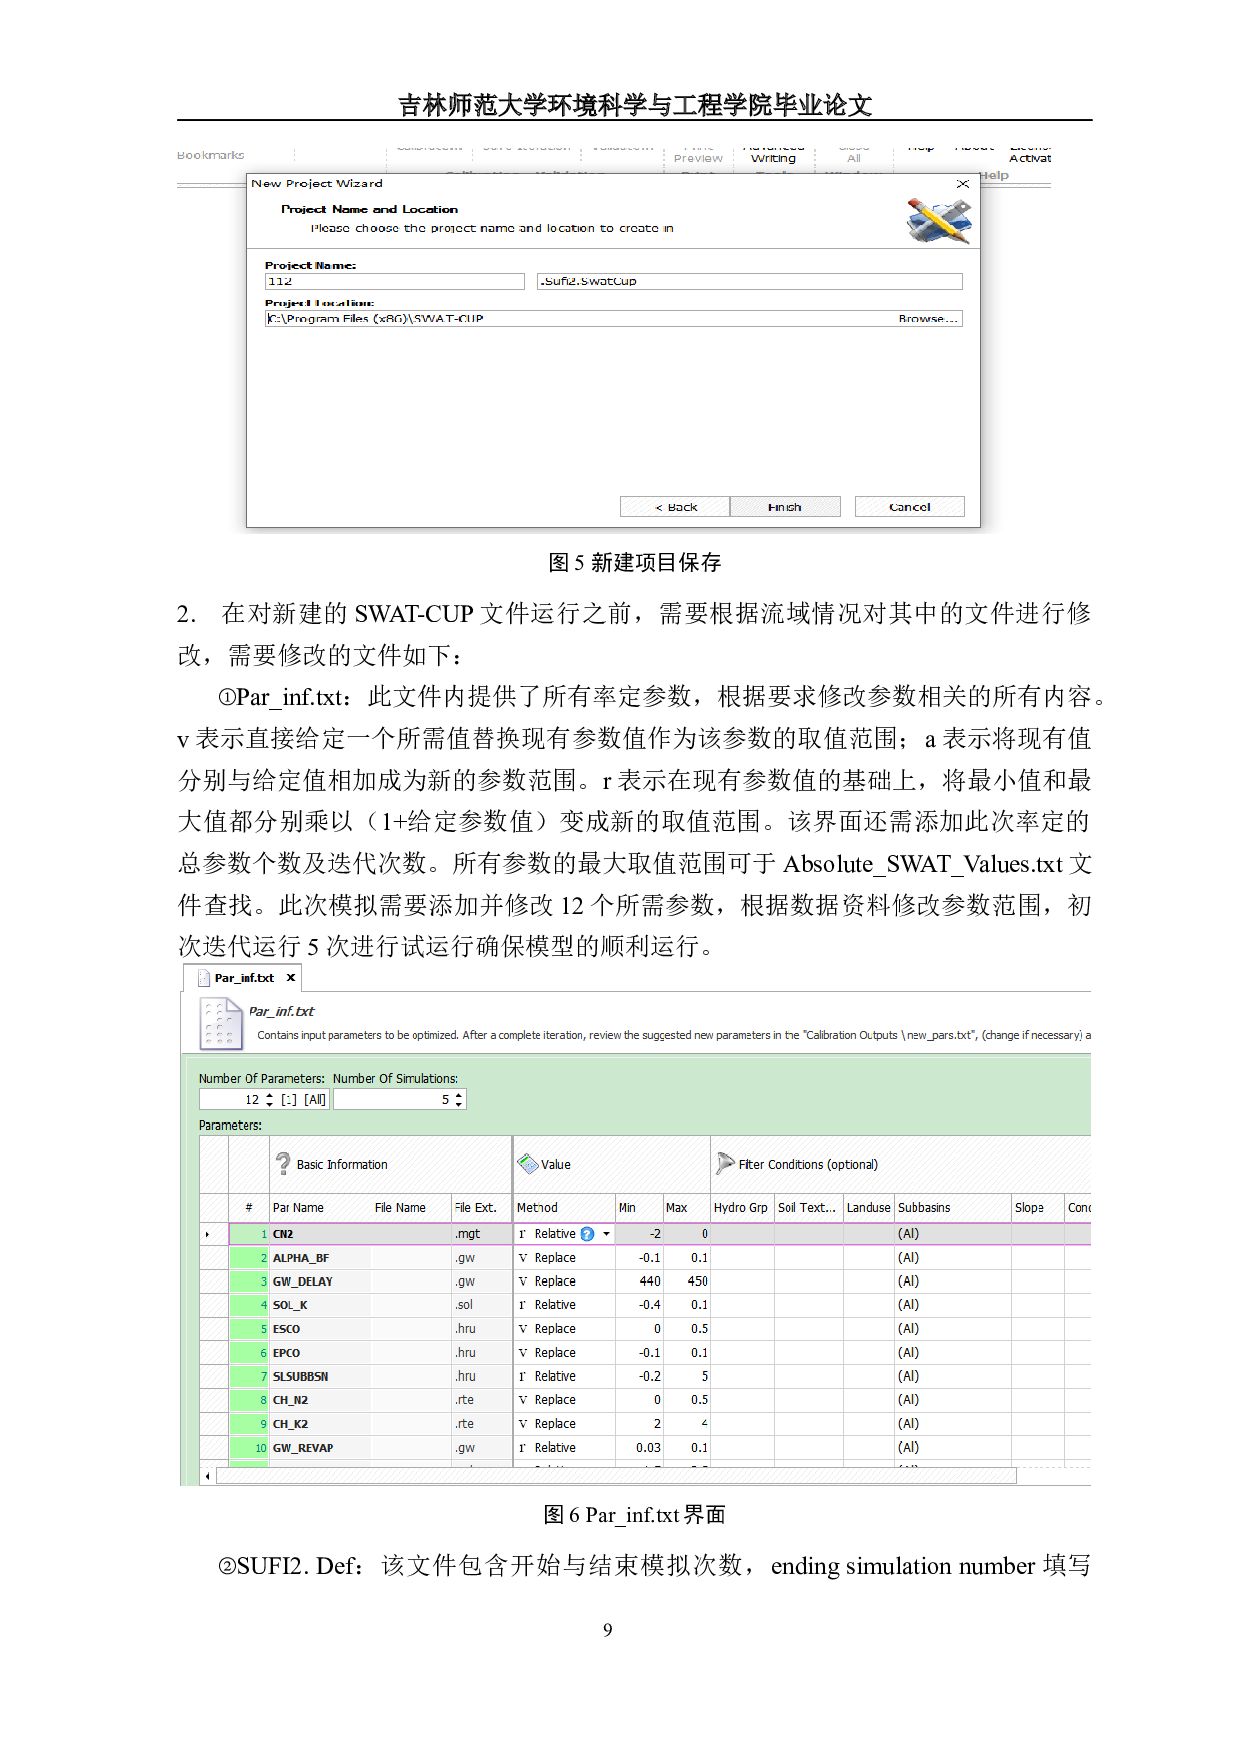Click the Value column group icon
Screen dimensions: 1240x1754
click(527, 1164)
